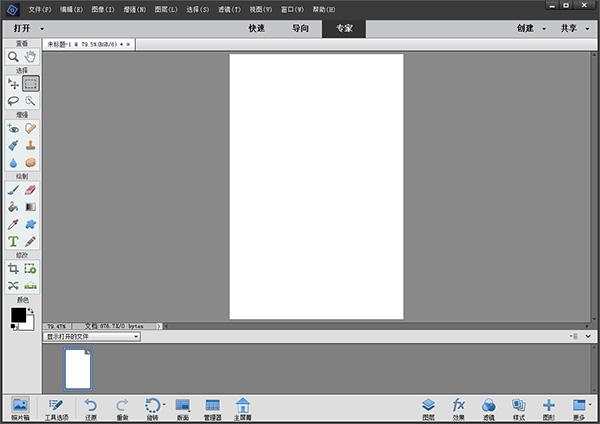Swap foreground and background colors
The image size is (600, 424).
point(31,311)
